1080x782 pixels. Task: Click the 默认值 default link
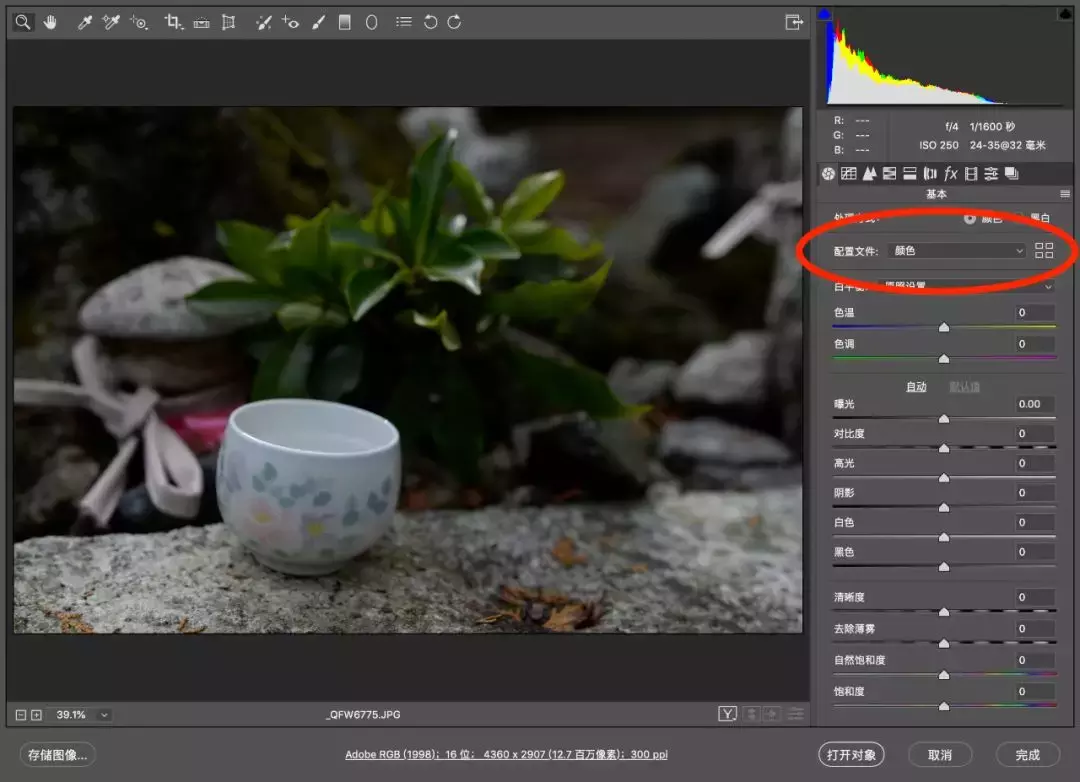pyautogui.click(x=964, y=387)
